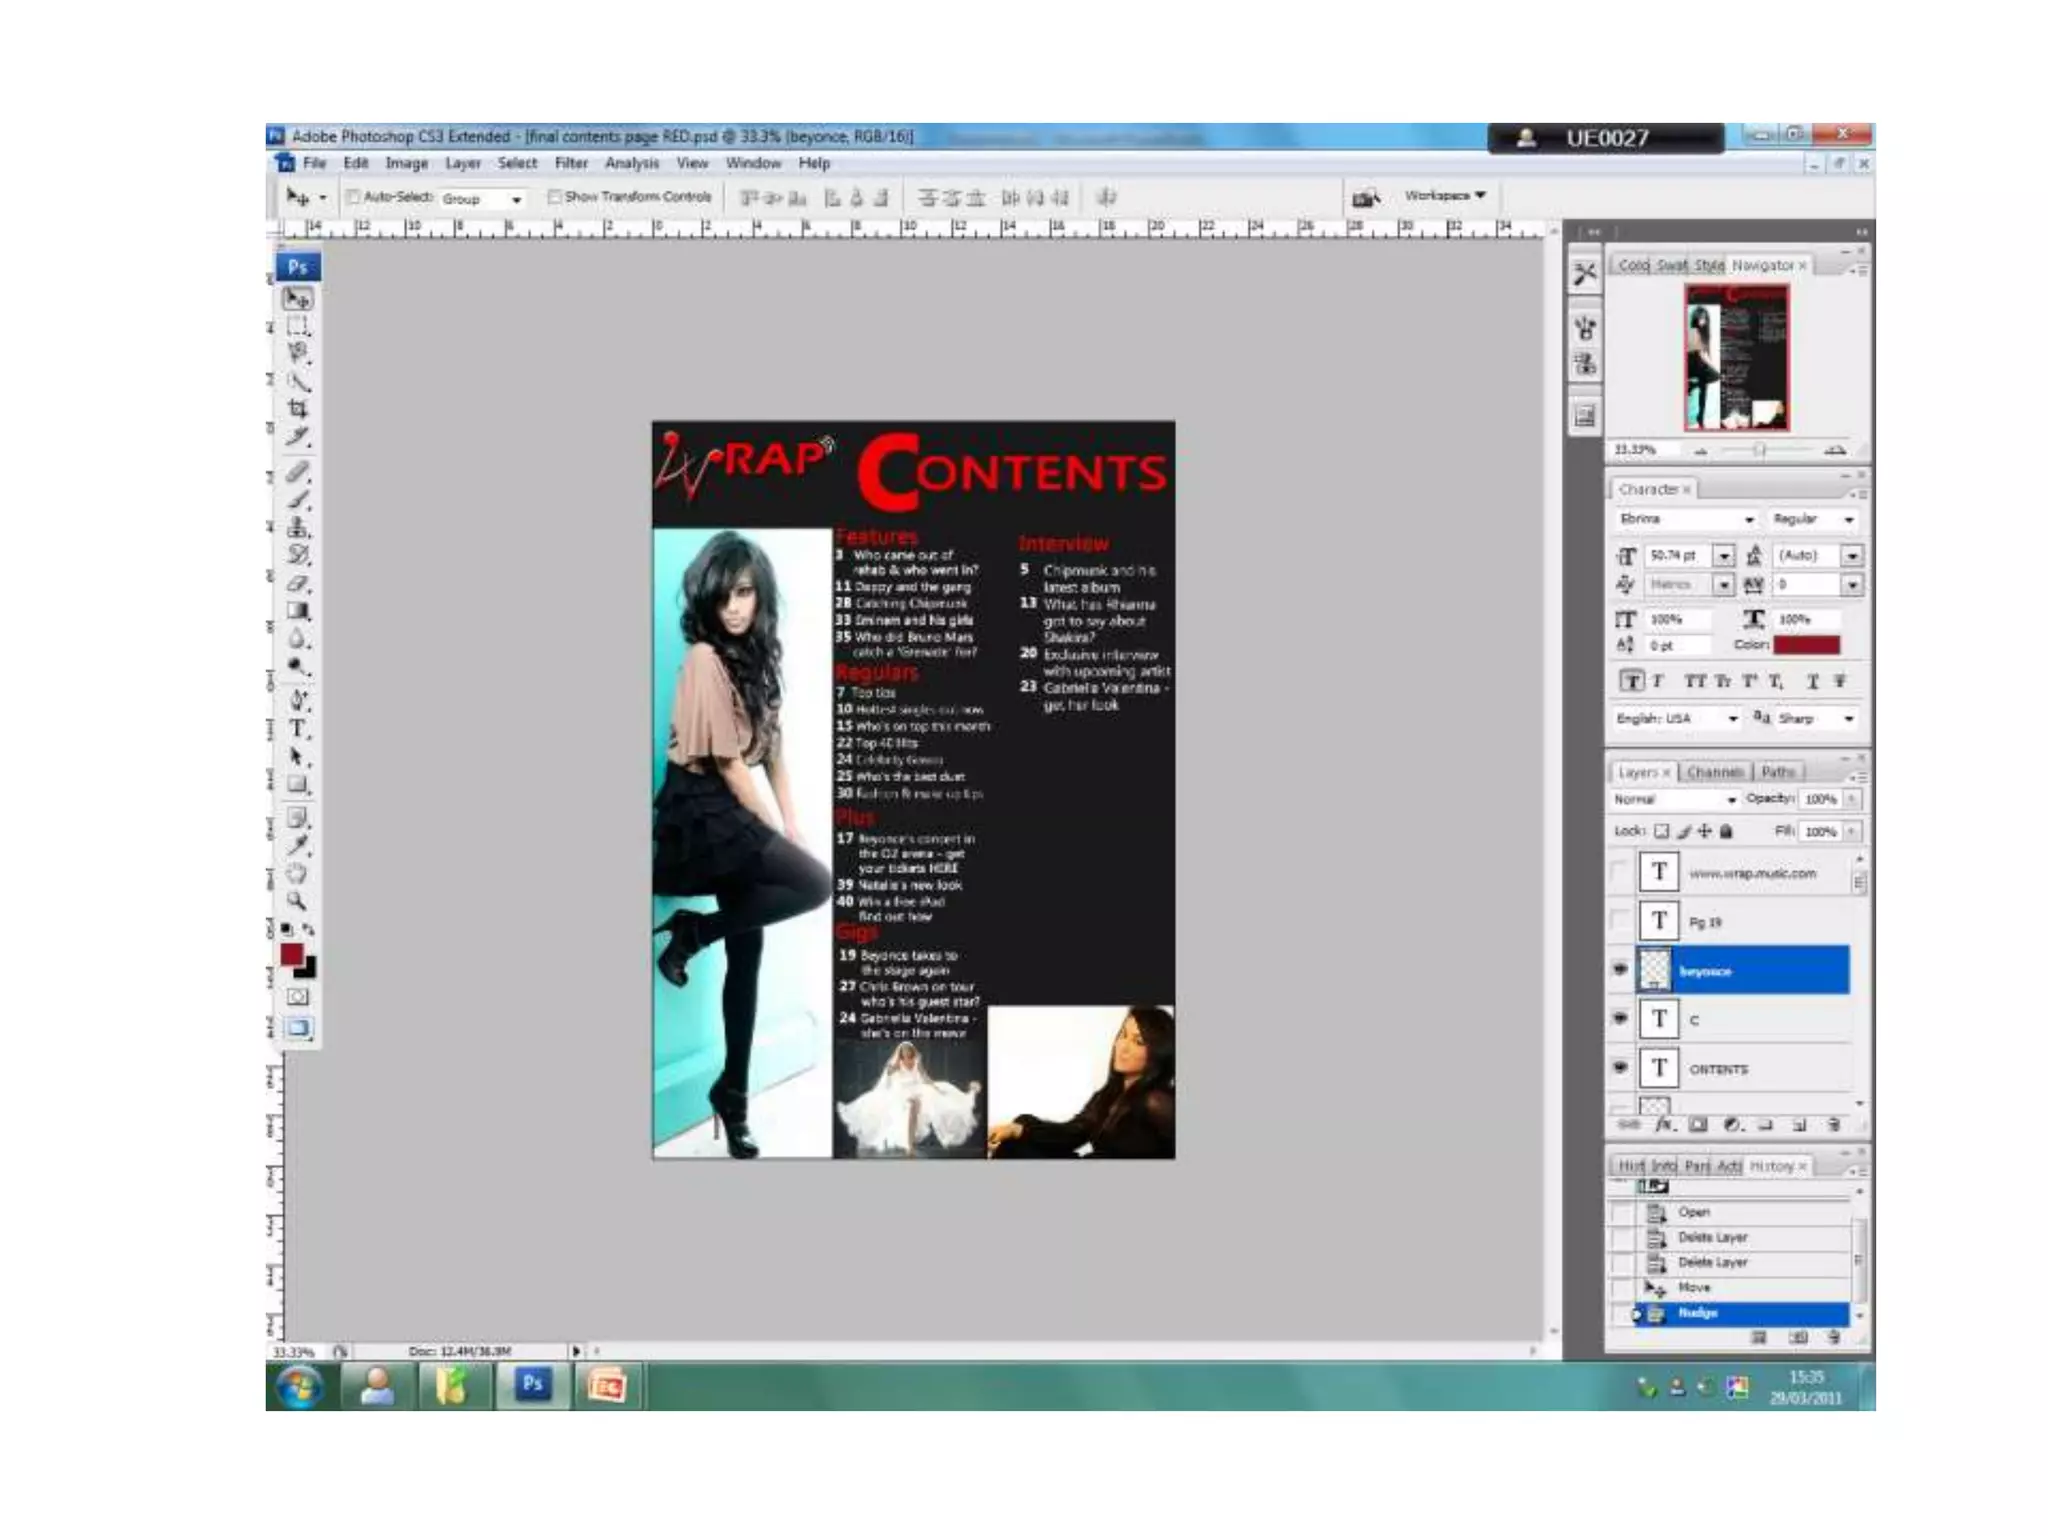The height and width of the screenshot is (1536, 2048).
Task: Toggle Quick Mask mode
Action: pos(298,997)
